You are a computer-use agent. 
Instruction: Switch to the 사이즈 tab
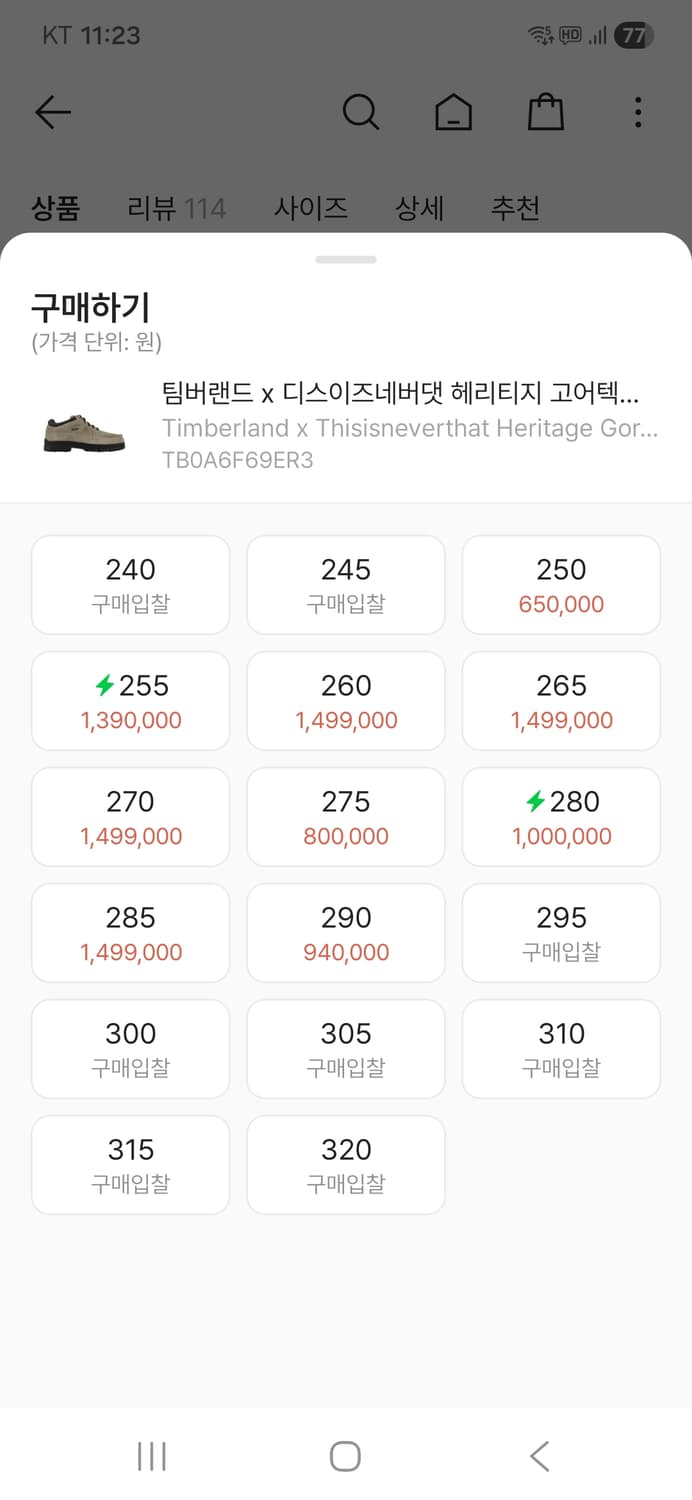click(311, 208)
